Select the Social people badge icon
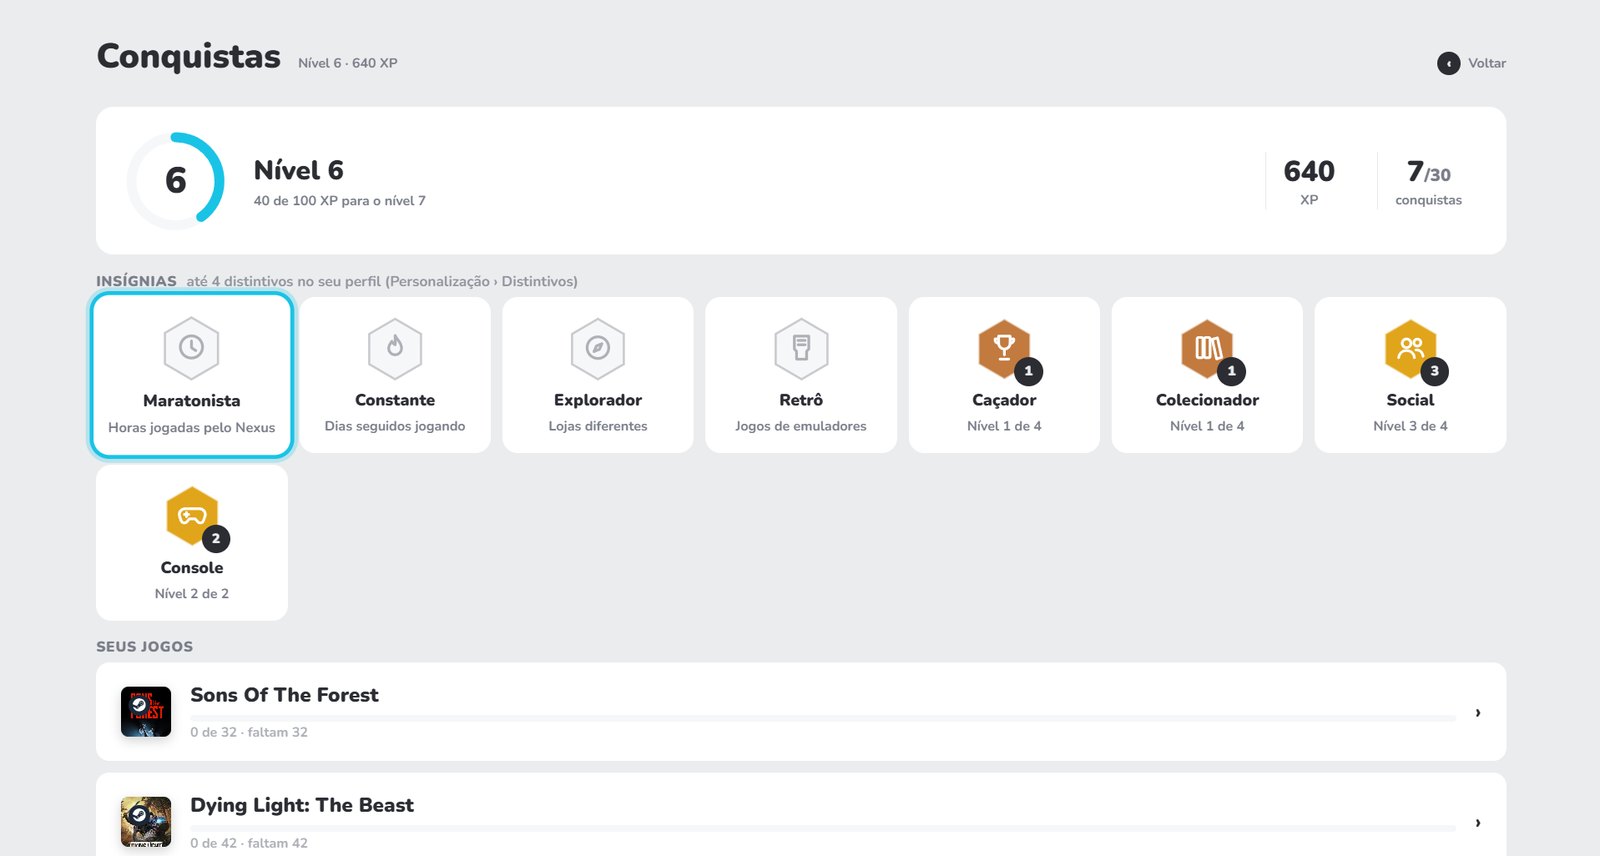The width and height of the screenshot is (1600, 856). pyautogui.click(x=1410, y=348)
